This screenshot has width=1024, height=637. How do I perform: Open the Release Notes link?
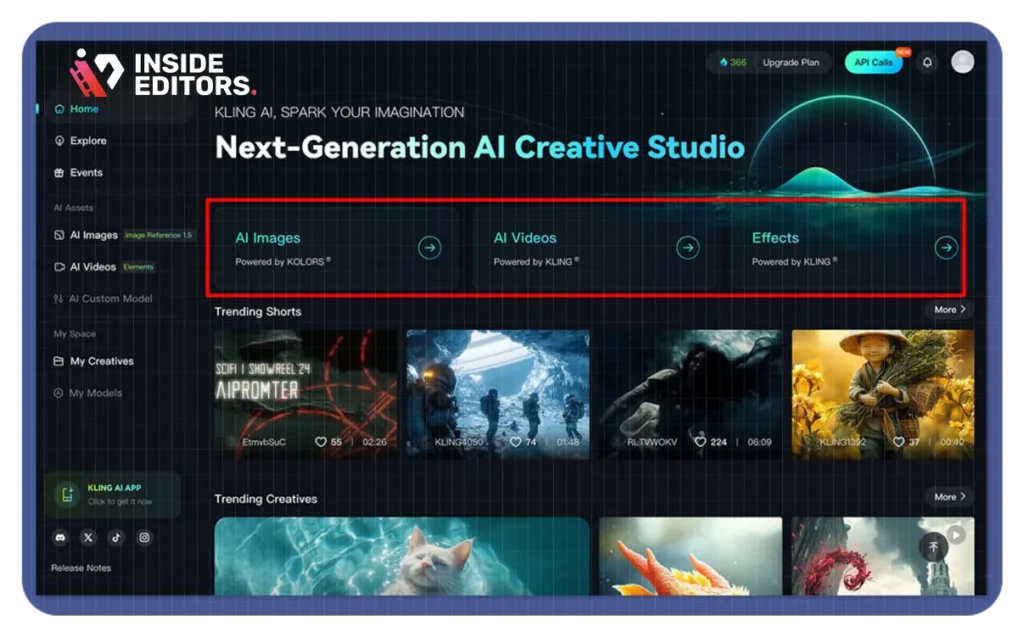pyautogui.click(x=81, y=568)
